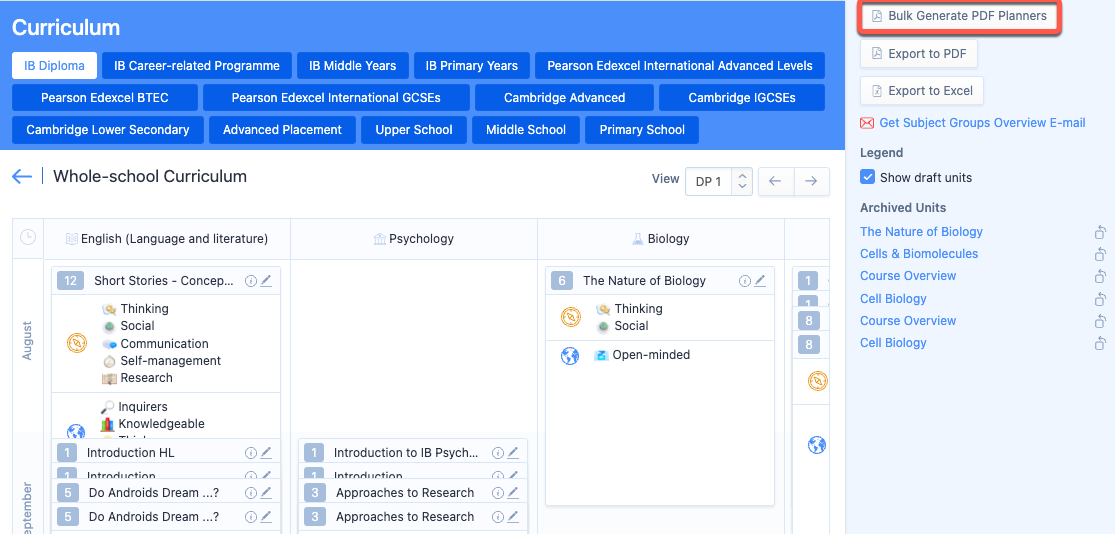Click Export to PDF button

(x=919, y=53)
